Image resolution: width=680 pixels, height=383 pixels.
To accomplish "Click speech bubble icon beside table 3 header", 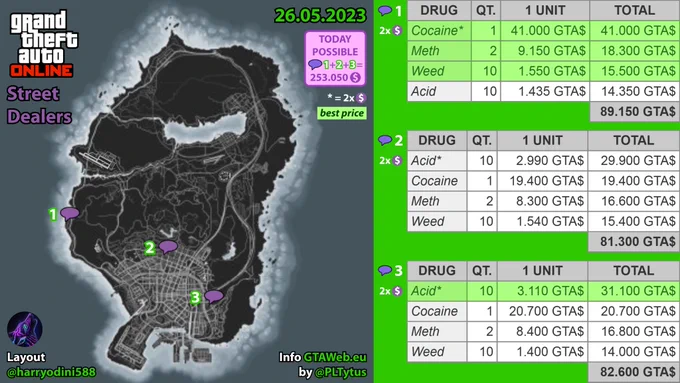I will click(x=385, y=270).
